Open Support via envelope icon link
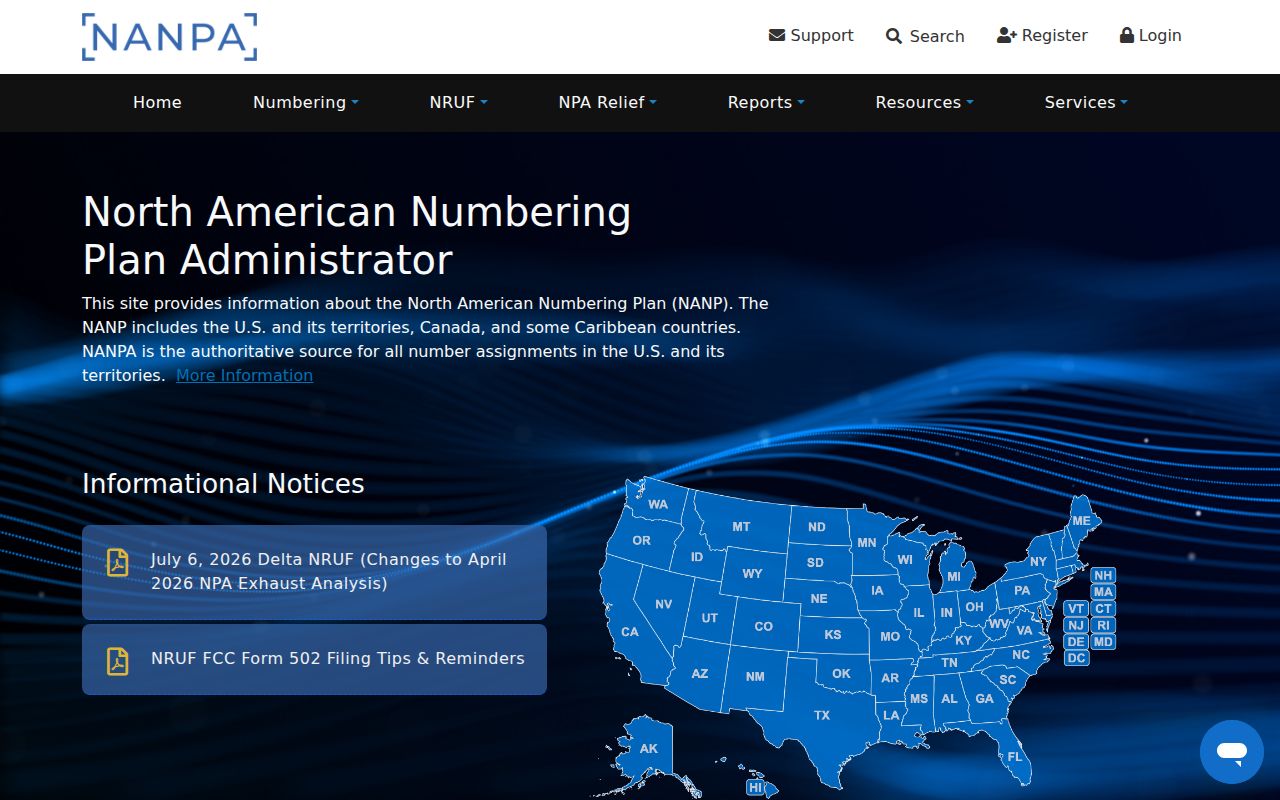 coord(811,35)
